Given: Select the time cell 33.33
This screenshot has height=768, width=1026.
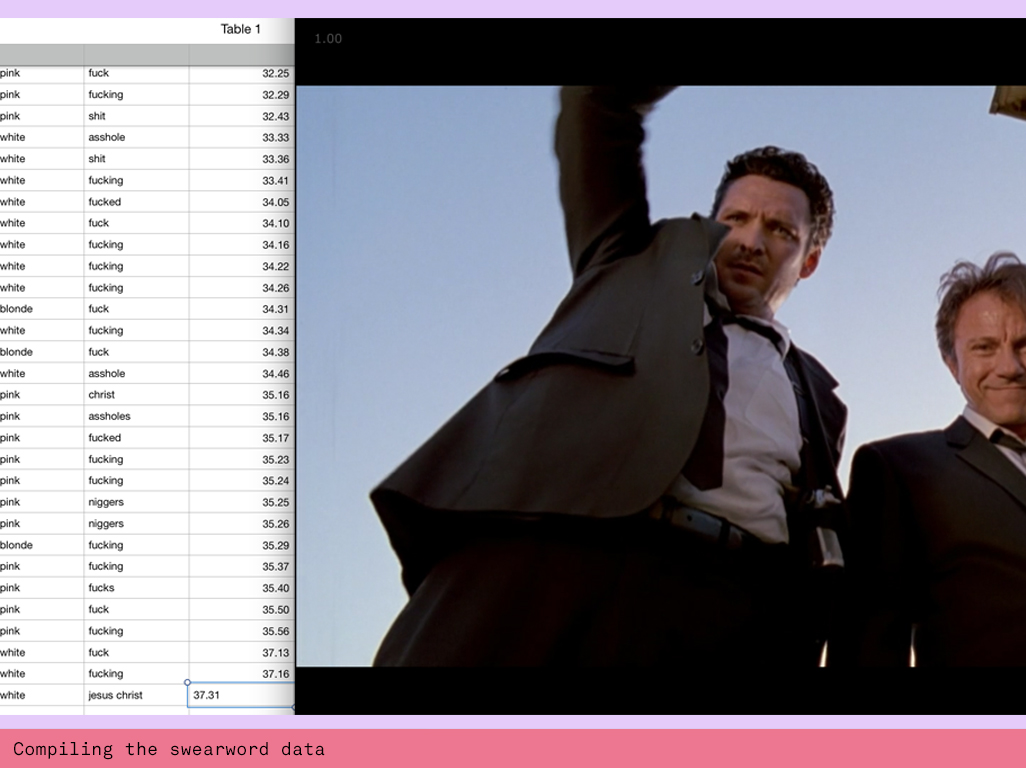Looking at the screenshot, I should click(x=241, y=137).
